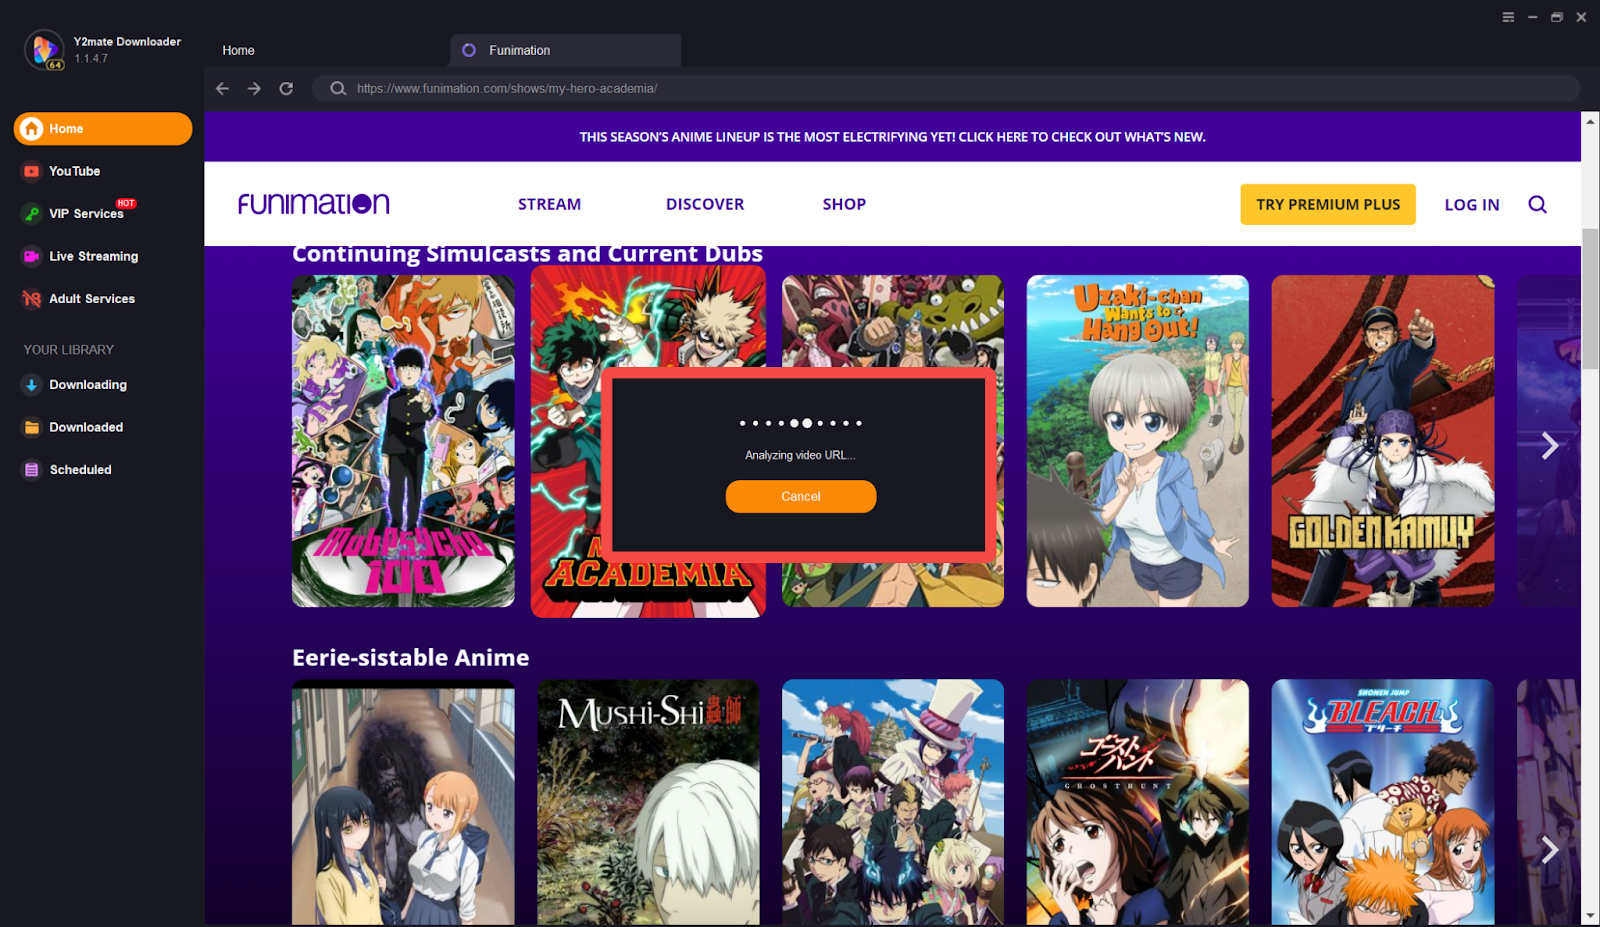Open the SHOP navigation link
This screenshot has height=927, width=1600.
coord(844,204)
